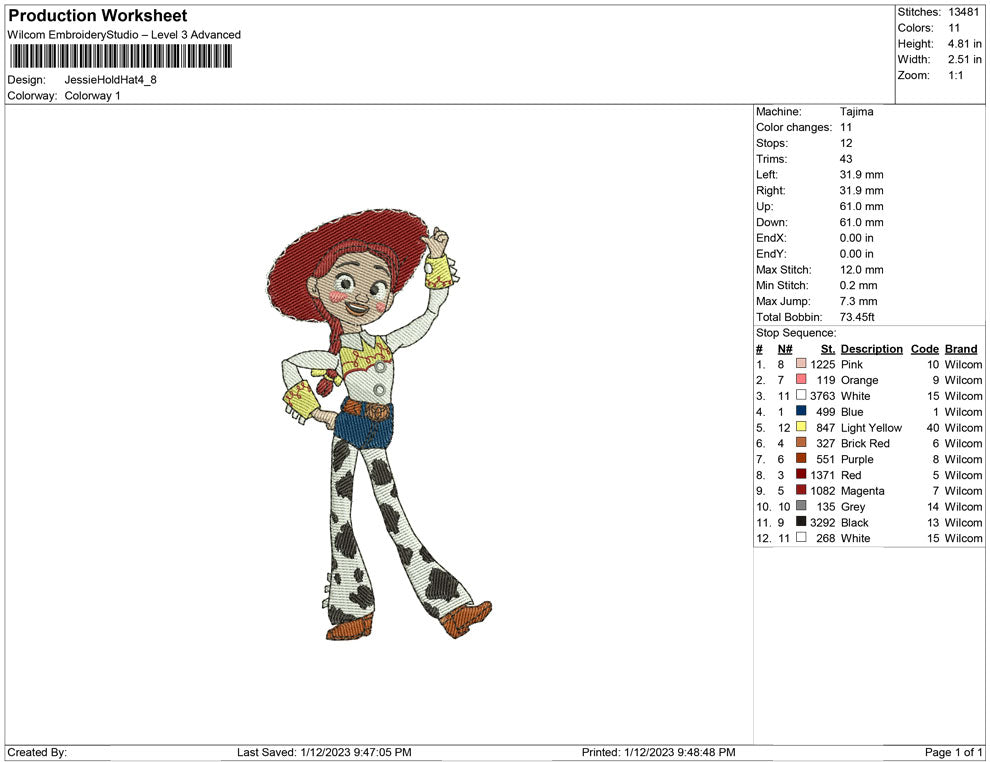Click the Created By field at the bottom
990x762 pixels.
pyautogui.click(x=37, y=752)
